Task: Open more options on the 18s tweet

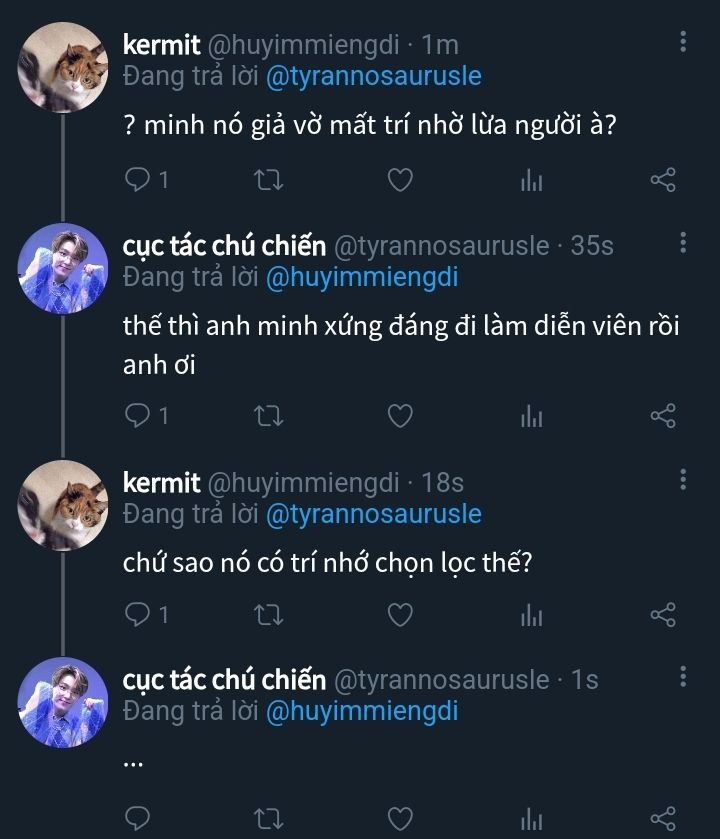Action: 683,479
